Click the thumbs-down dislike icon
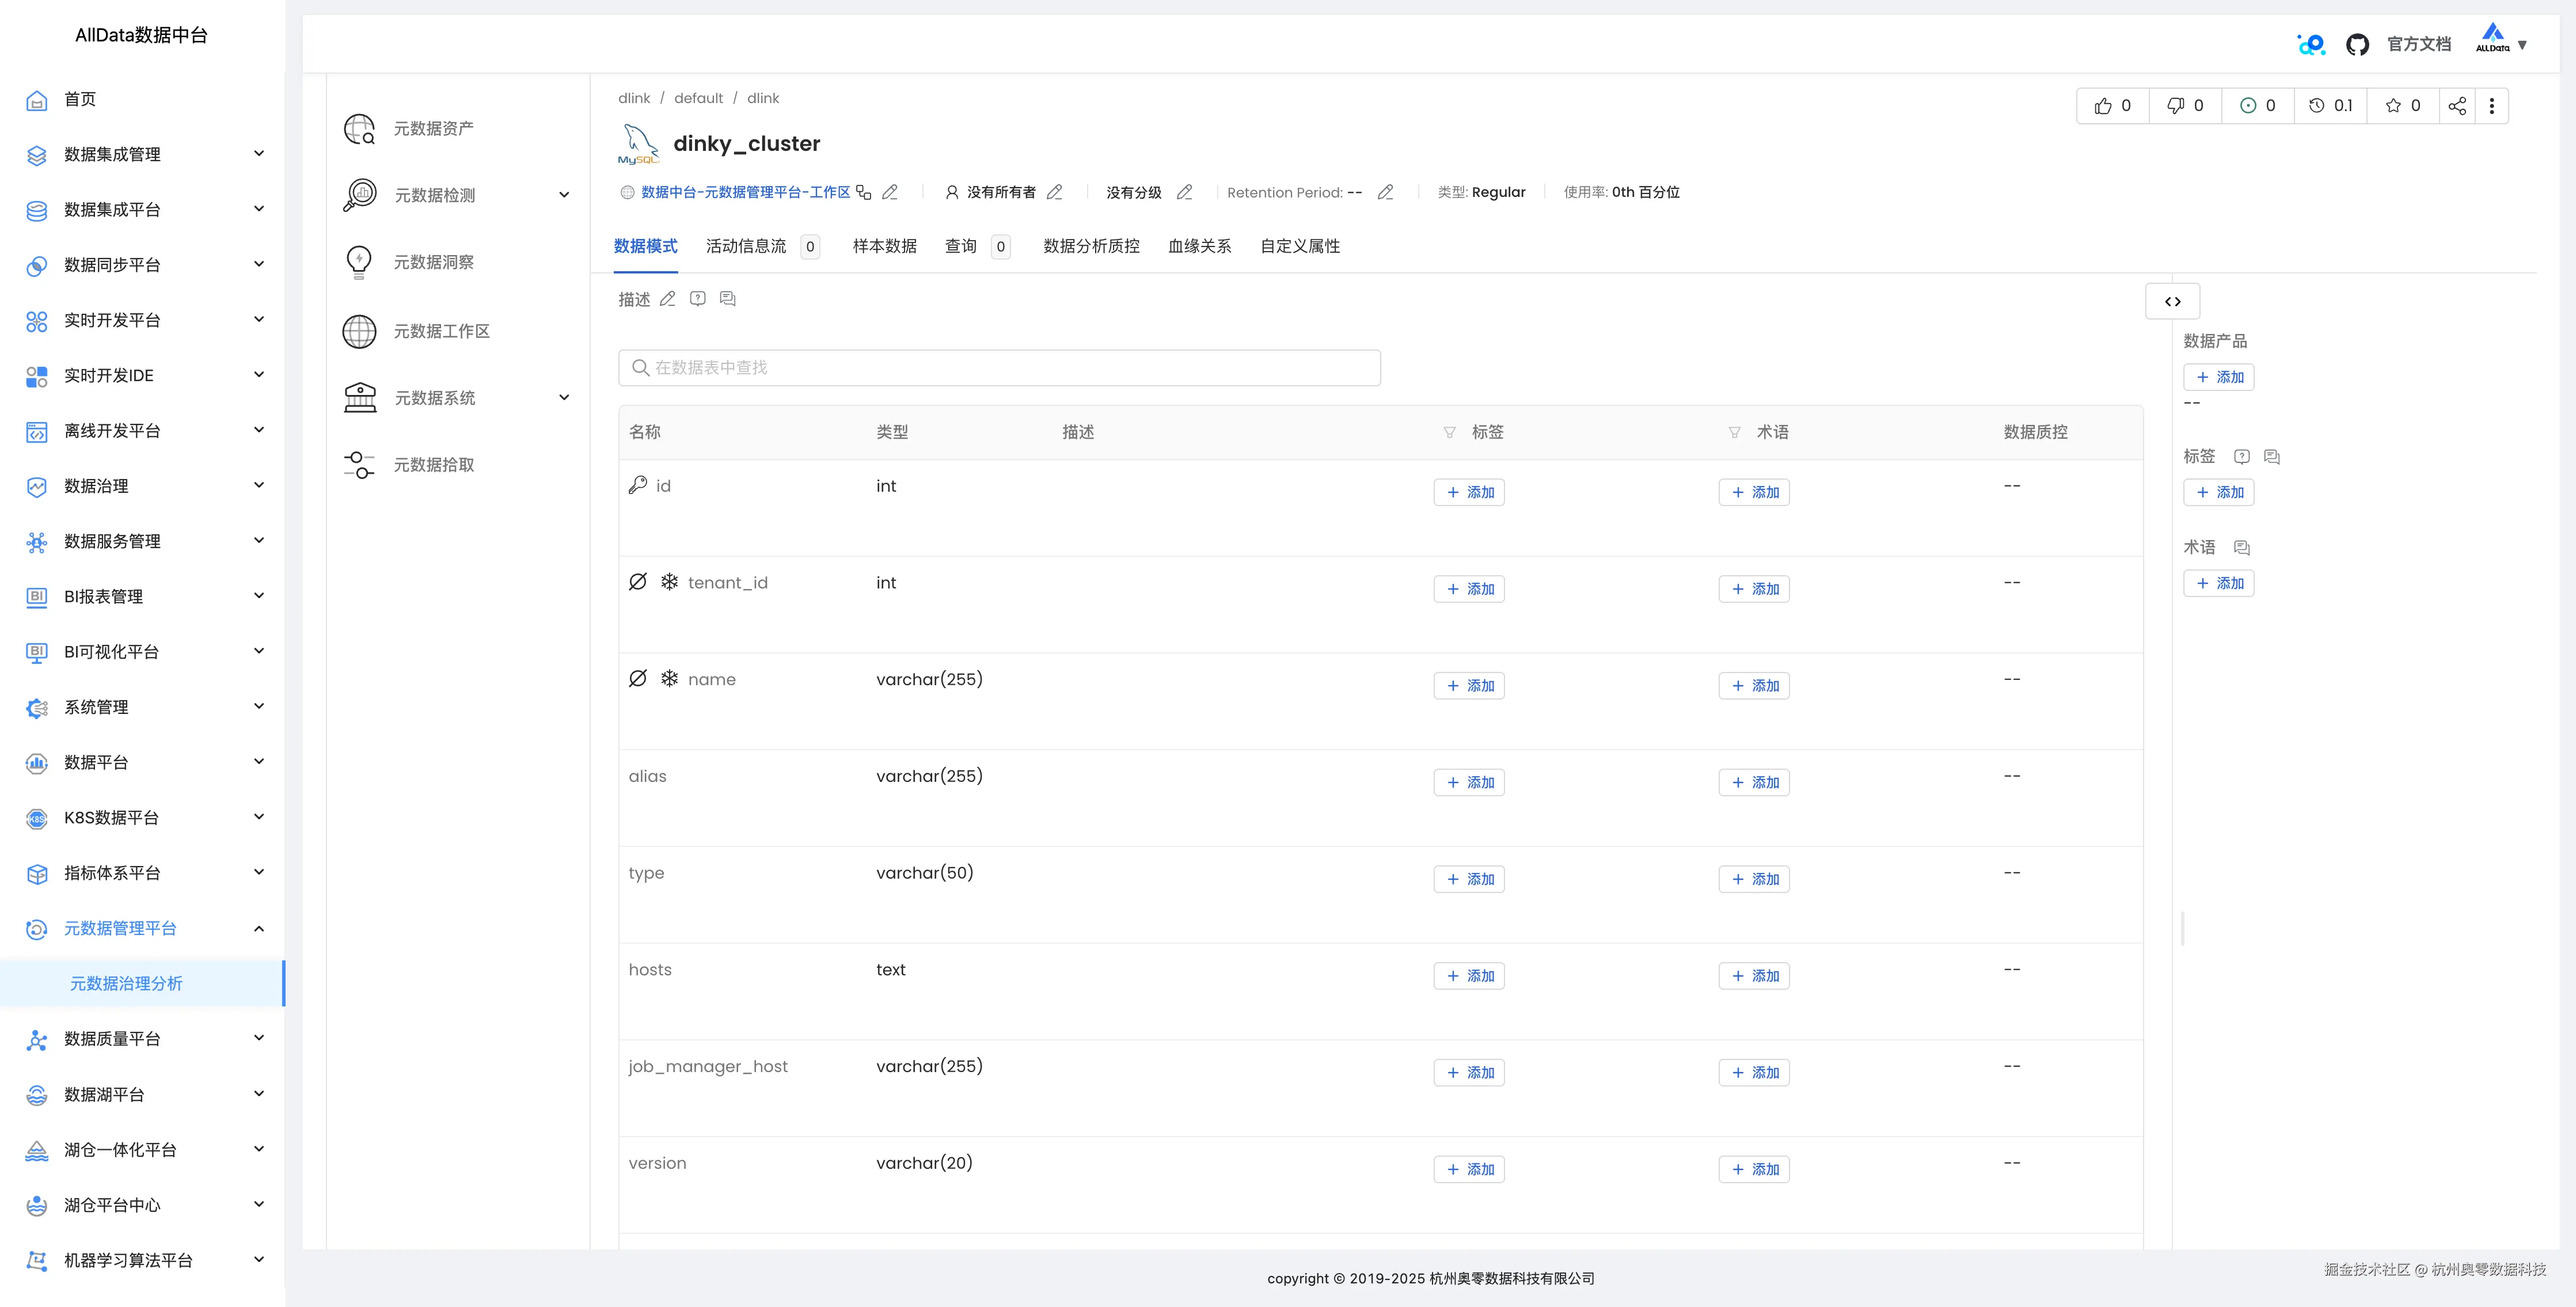The image size is (2576, 1307). click(2175, 106)
